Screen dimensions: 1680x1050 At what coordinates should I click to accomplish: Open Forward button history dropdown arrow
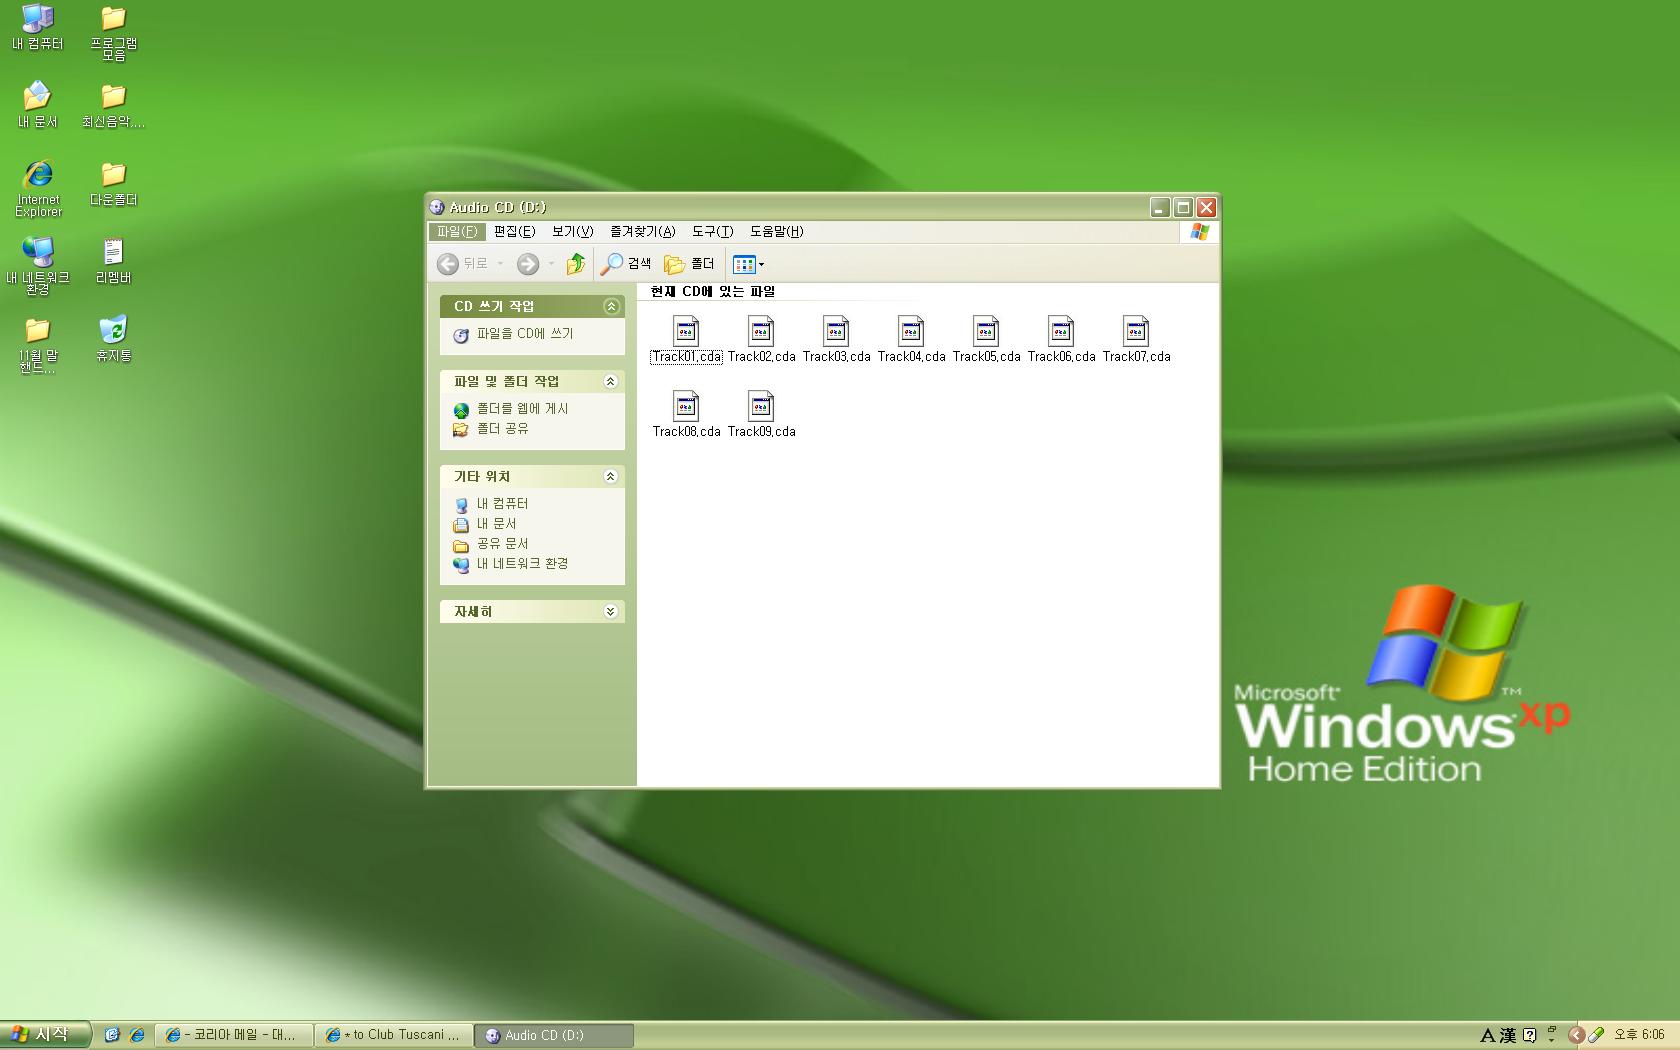(x=551, y=264)
